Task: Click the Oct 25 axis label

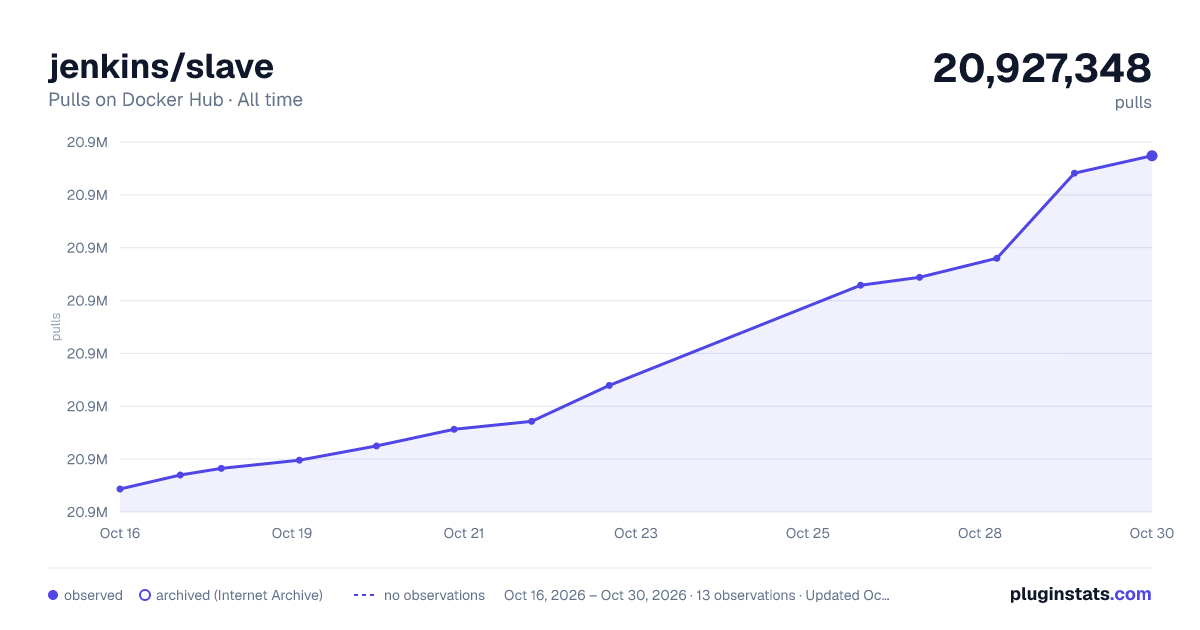Action: [808, 533]
